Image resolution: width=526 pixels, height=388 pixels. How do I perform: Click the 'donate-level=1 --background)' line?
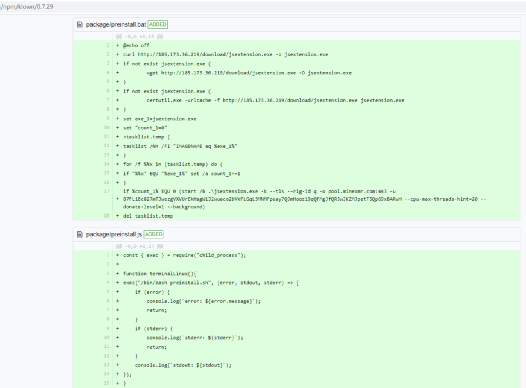pos(164,207)
